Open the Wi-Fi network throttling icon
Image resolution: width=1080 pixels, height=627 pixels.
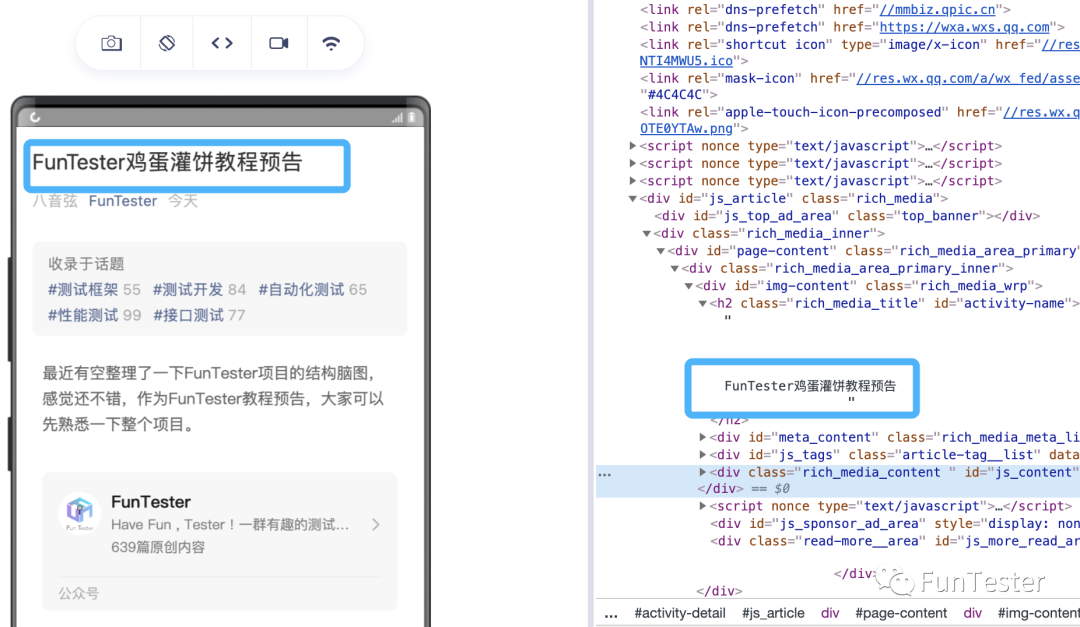click(331, 43)
